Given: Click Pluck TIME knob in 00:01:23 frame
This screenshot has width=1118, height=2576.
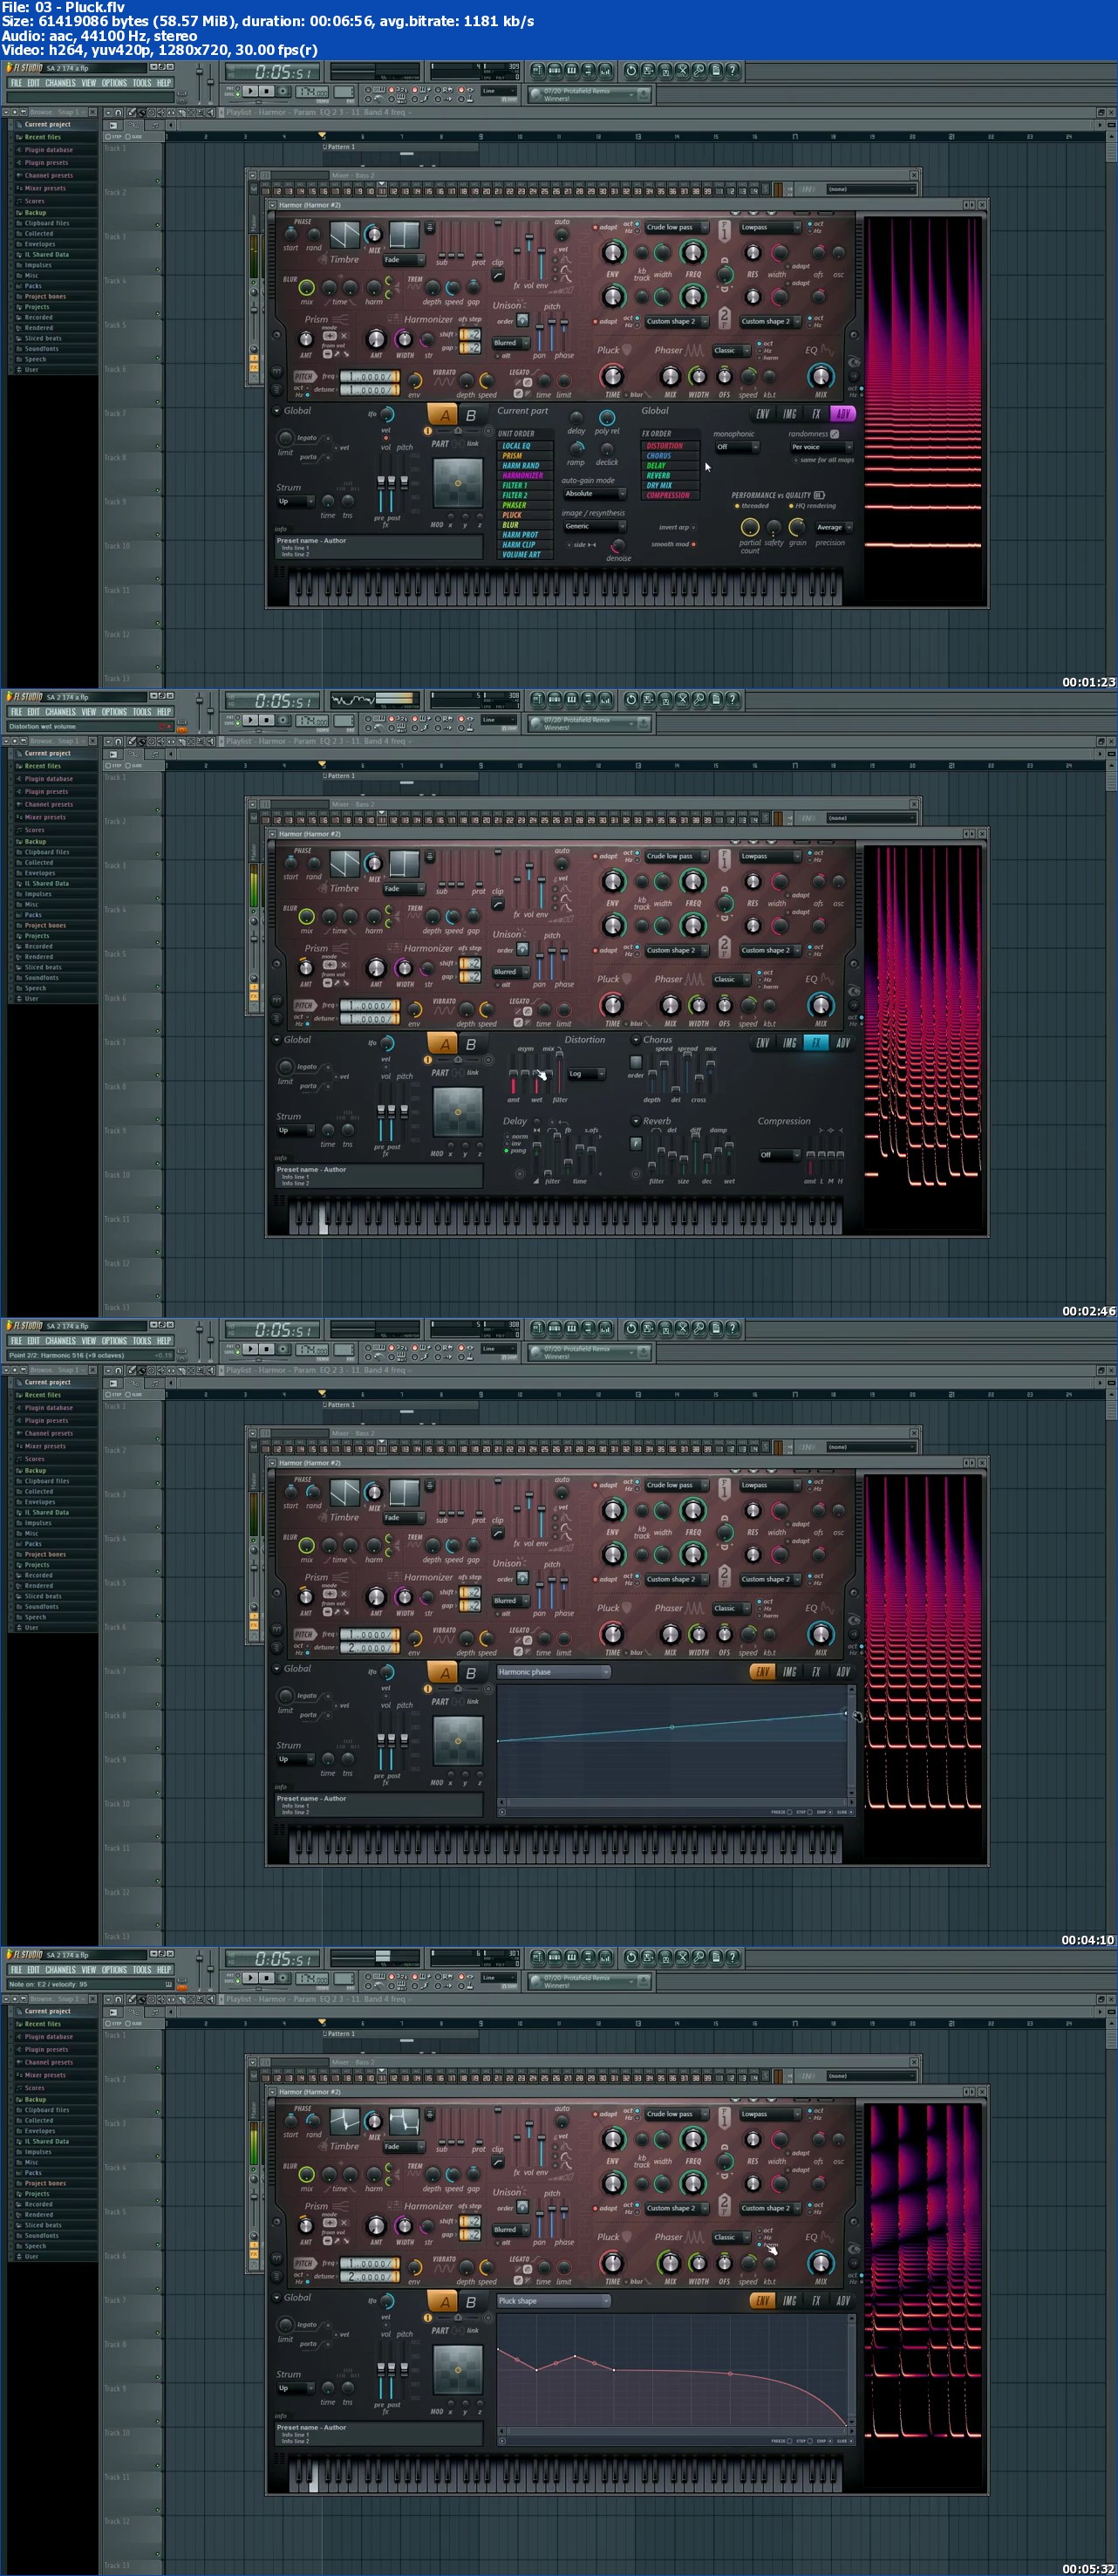Looking at the screenshot, I should [x=612, y=377].
